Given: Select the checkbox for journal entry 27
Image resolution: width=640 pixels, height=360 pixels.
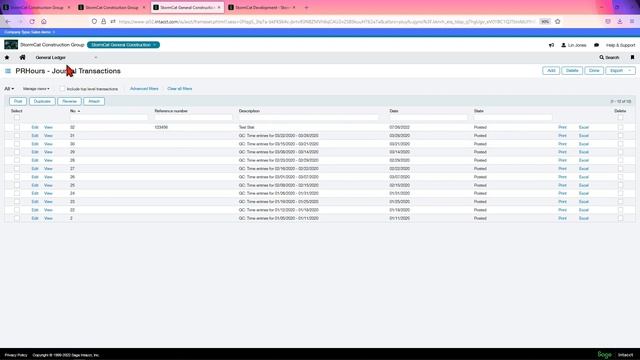Looking at the screenshot, I should click(x=17, y=169).
